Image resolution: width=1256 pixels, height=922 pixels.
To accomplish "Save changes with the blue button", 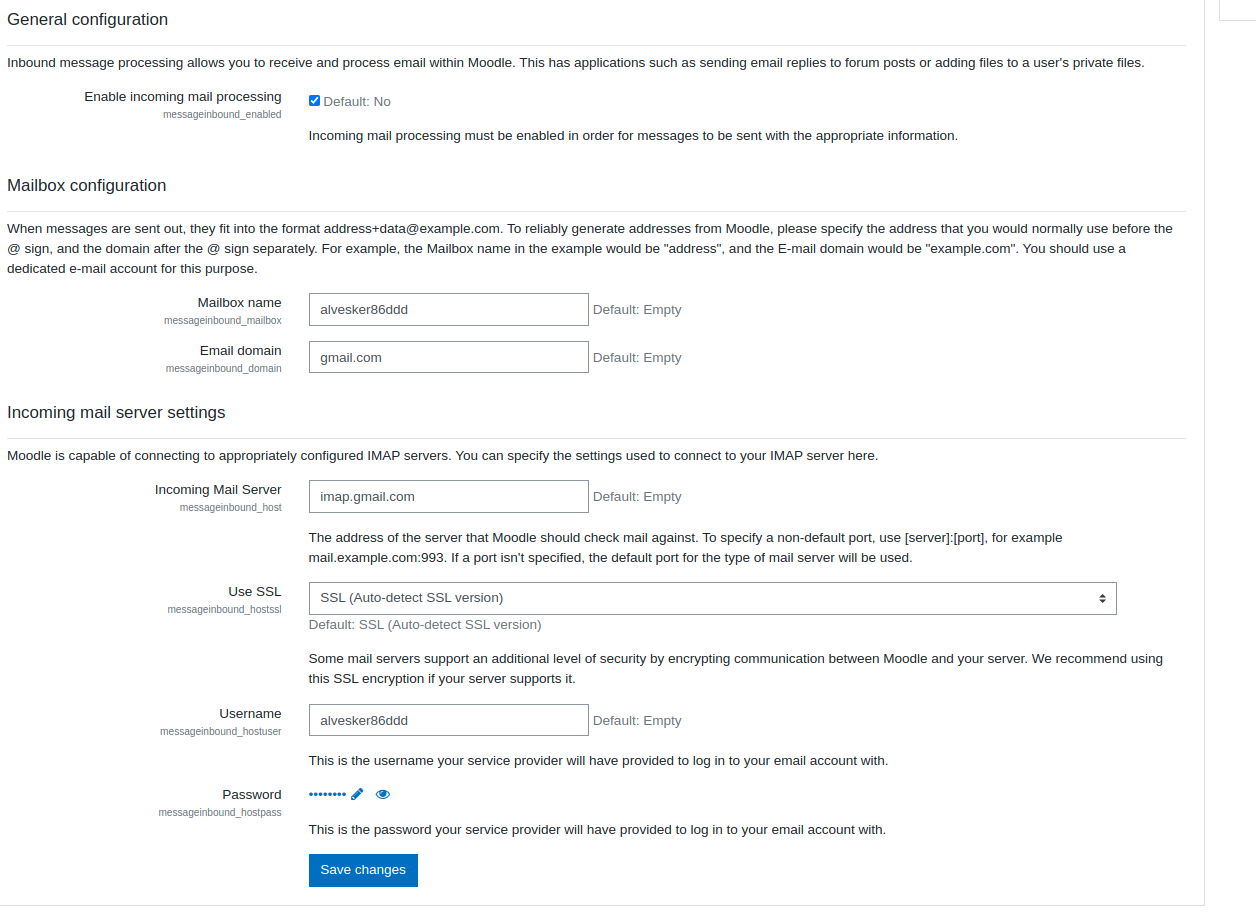I will (x=363, y=870).
